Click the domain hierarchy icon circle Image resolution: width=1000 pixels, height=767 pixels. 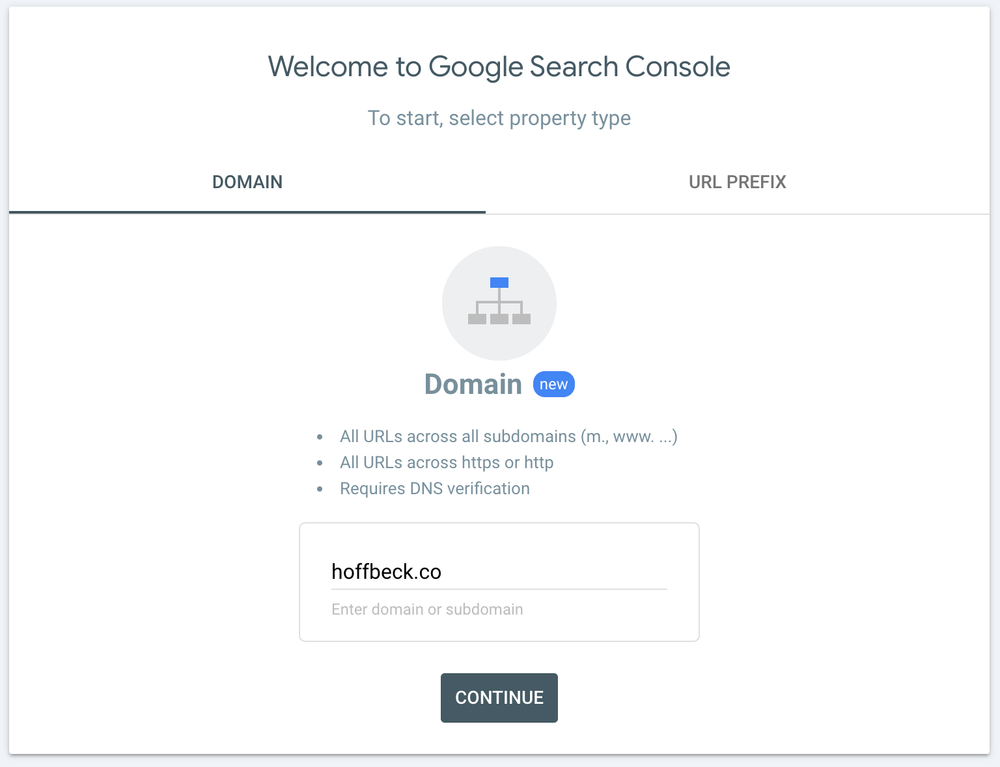(x=499, y=303)
